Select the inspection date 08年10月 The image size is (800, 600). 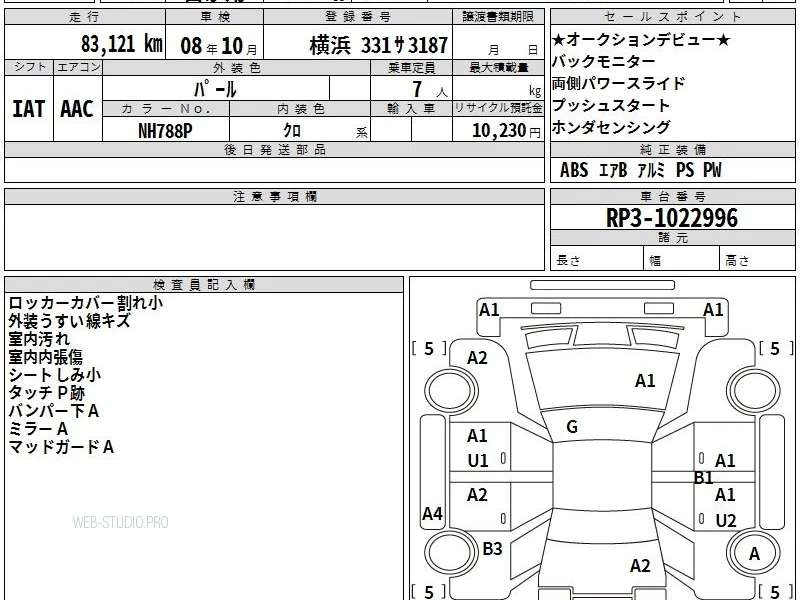click(219, 46)
